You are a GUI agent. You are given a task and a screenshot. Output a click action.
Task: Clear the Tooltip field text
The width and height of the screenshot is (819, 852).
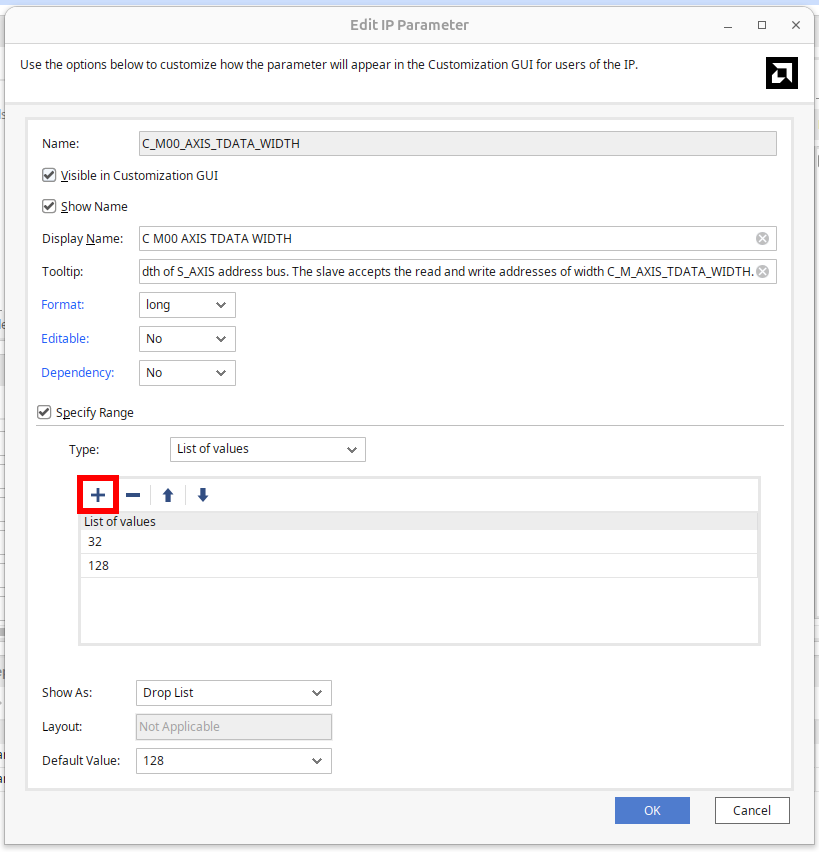(762, 271)
